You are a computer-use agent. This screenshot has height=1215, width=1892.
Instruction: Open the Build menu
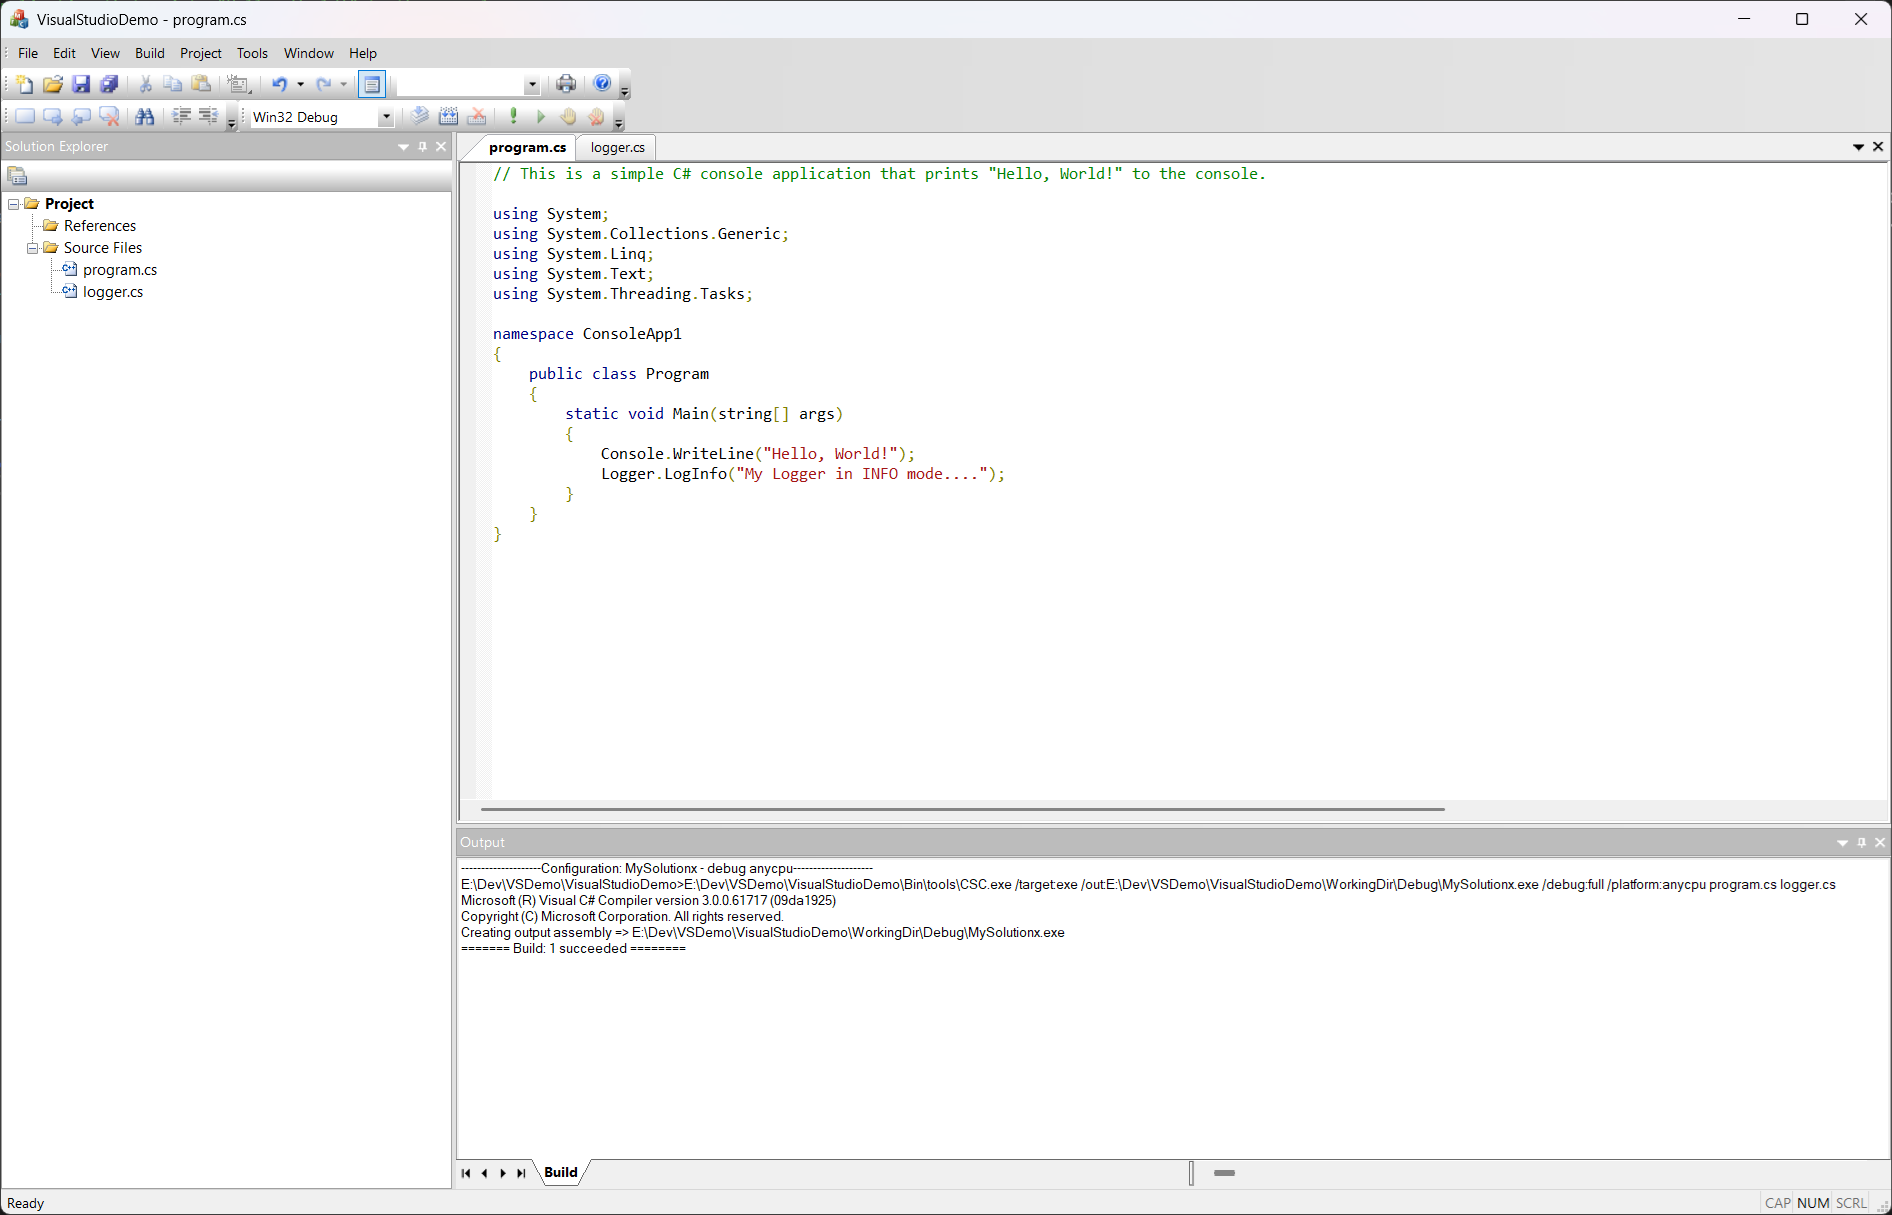[149, 53]
